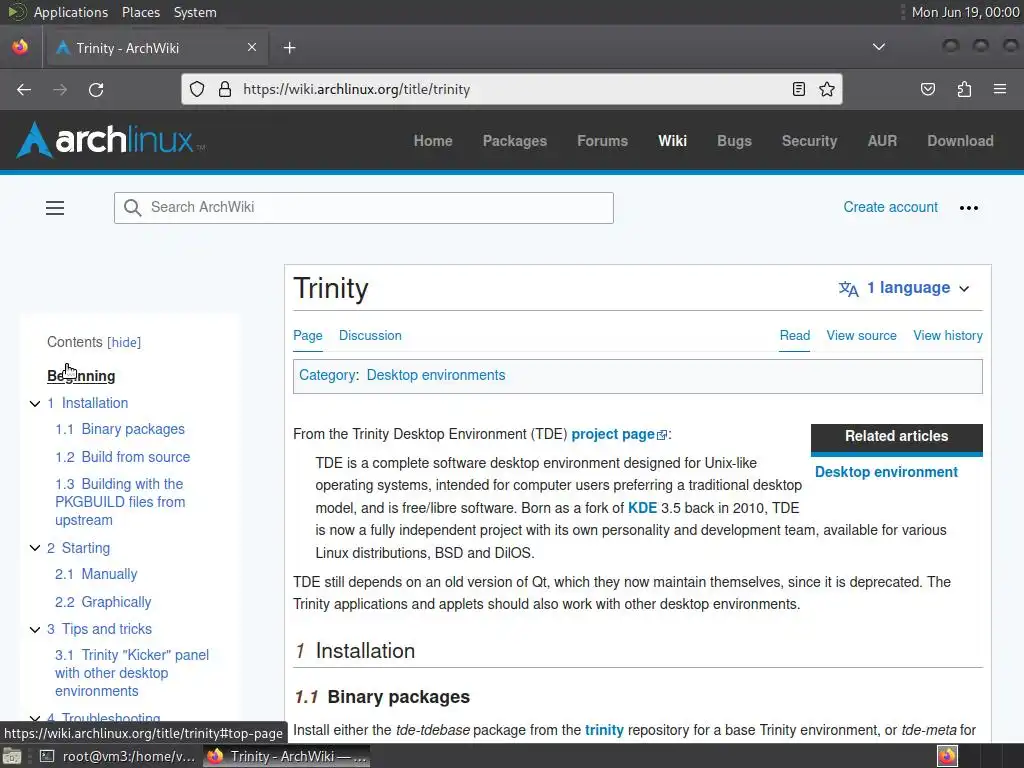Open the Desktop environment related article
Screen dimensions: 1024x768
tap(886, 472)
